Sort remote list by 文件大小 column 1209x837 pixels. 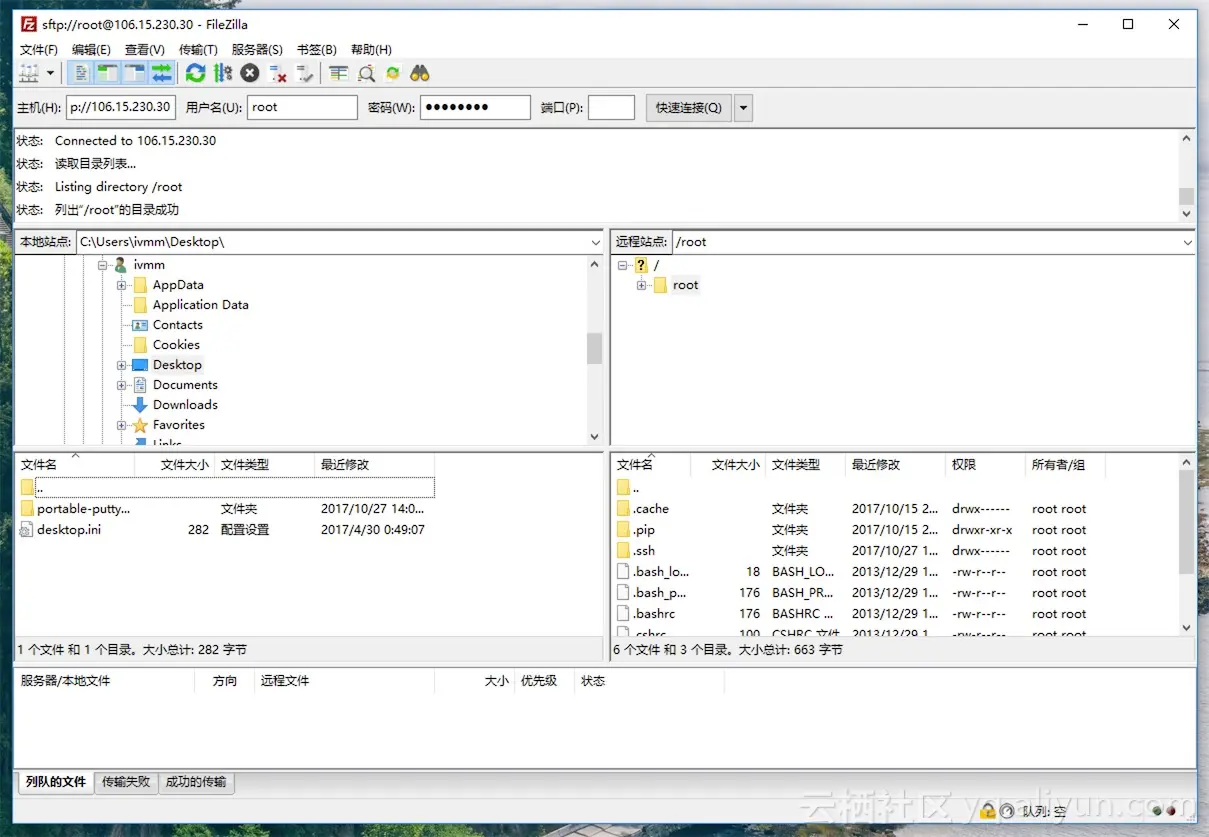point(728,465)
